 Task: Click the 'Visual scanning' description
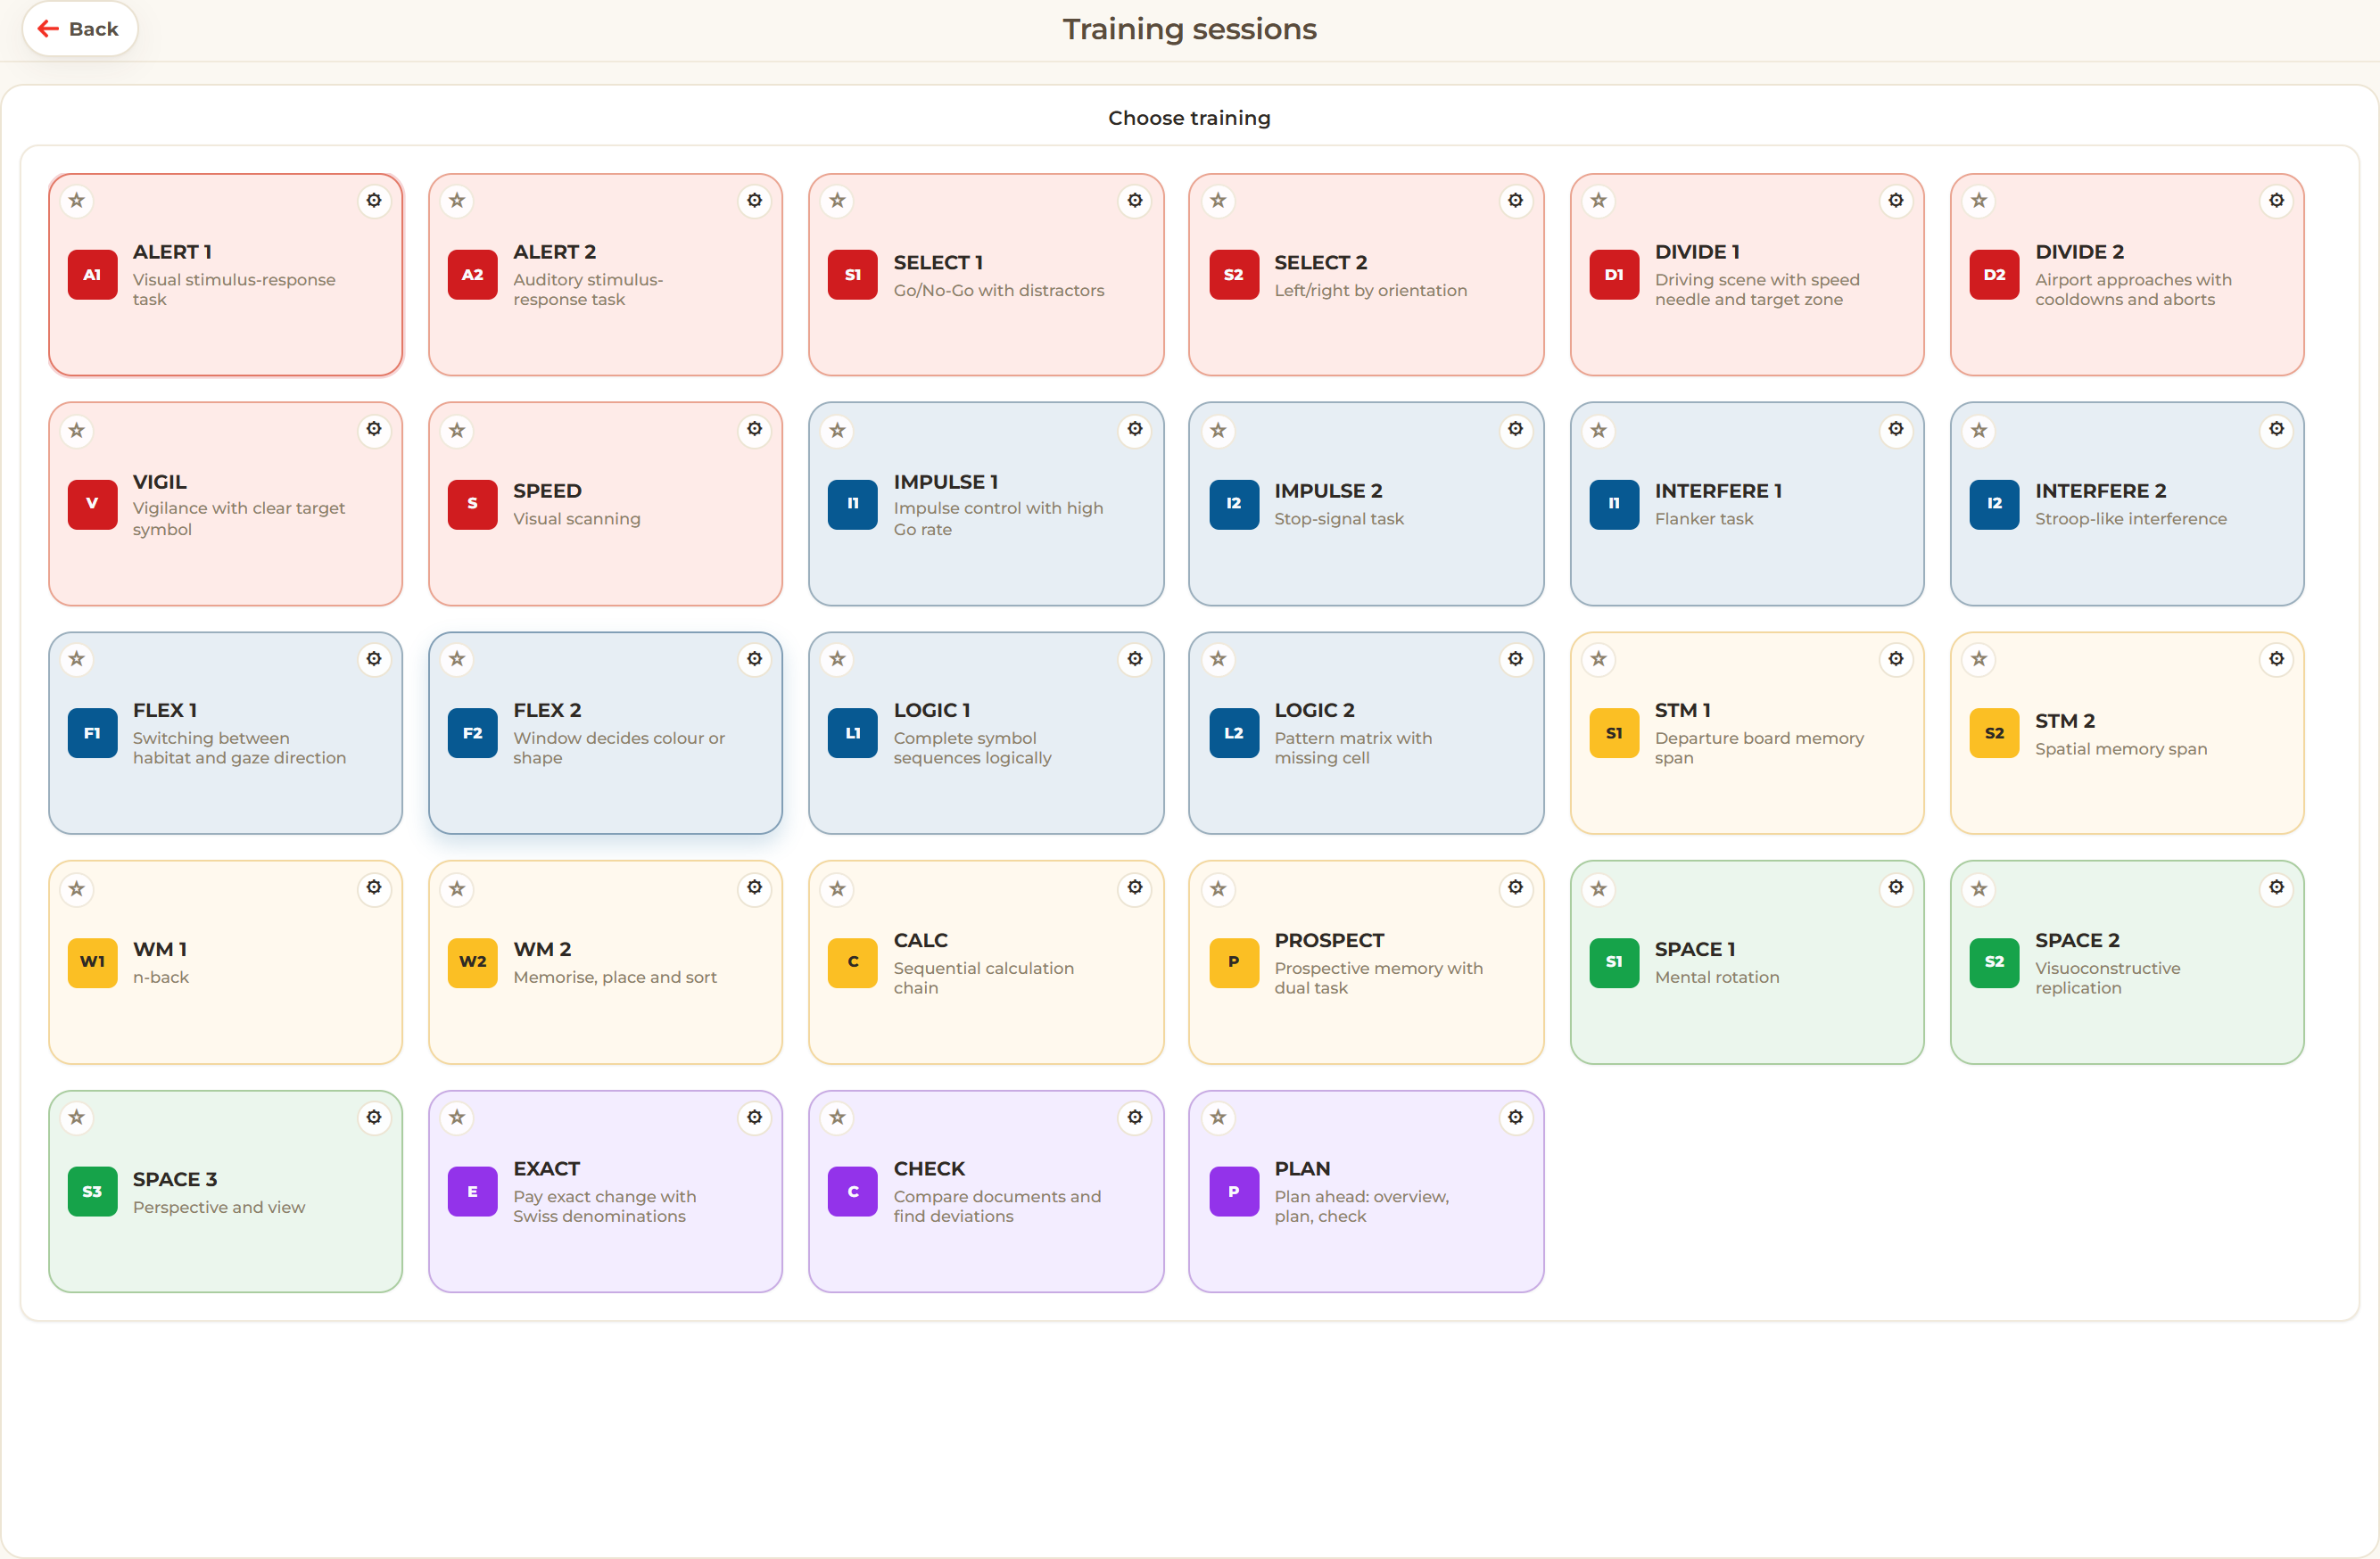pyautogui.click(x=577, y=519)
